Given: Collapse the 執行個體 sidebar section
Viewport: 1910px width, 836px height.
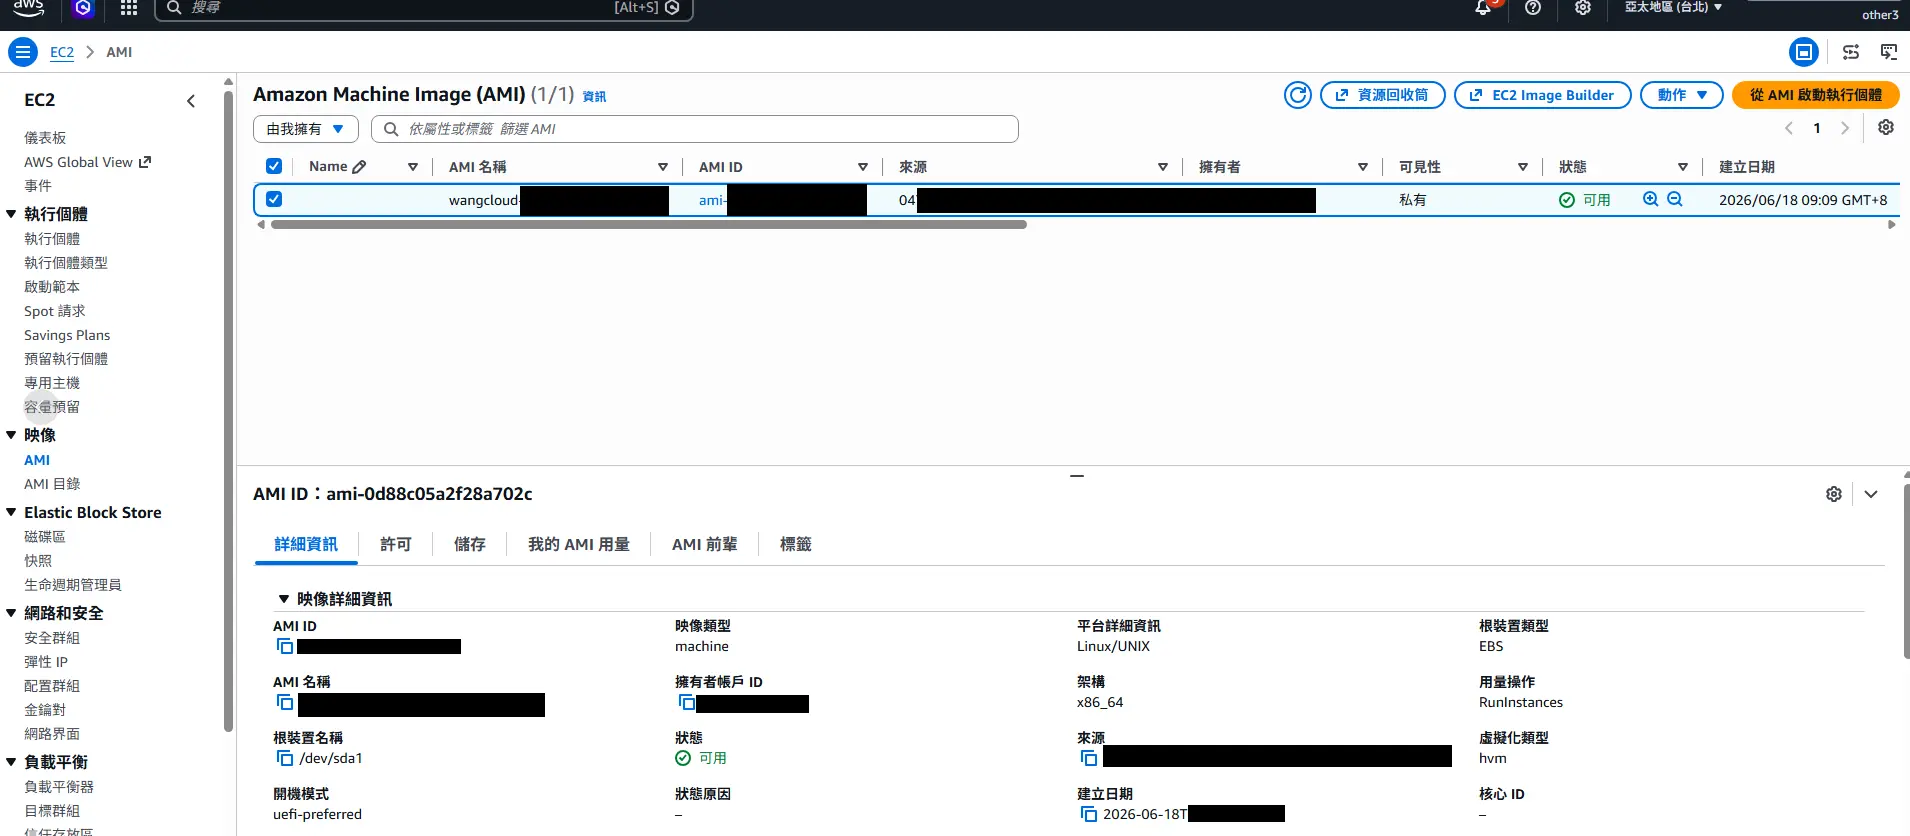Looking at the screenshot, I should click(11, 213).
